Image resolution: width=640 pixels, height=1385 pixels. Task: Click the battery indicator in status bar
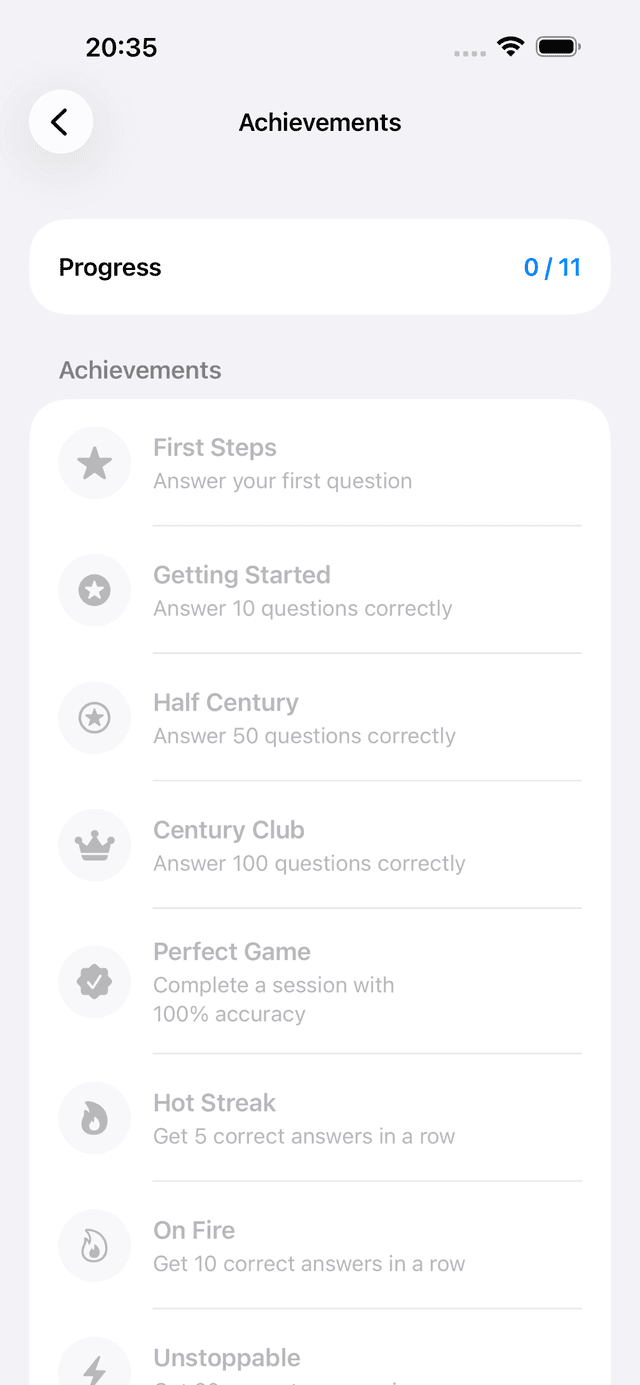558,47
